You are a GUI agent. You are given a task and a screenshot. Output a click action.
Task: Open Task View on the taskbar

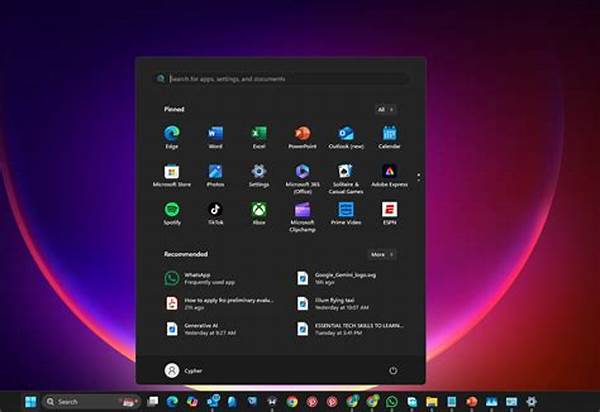point(153,401)
